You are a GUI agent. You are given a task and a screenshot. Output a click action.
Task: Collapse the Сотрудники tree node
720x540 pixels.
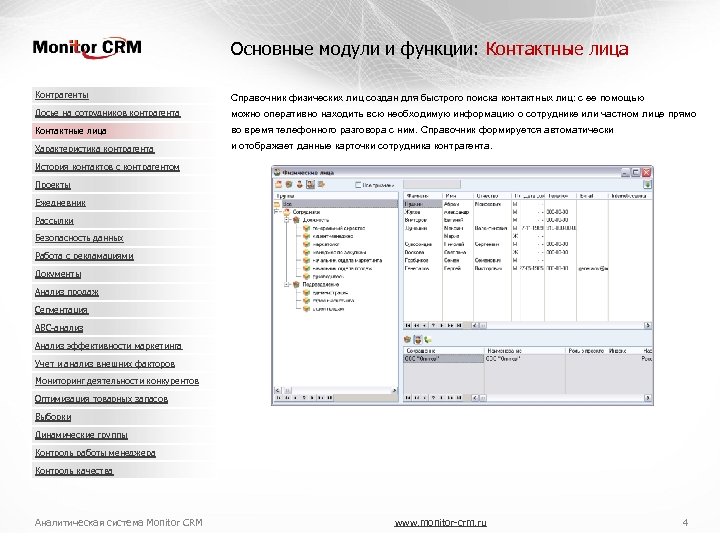[277, 212]
